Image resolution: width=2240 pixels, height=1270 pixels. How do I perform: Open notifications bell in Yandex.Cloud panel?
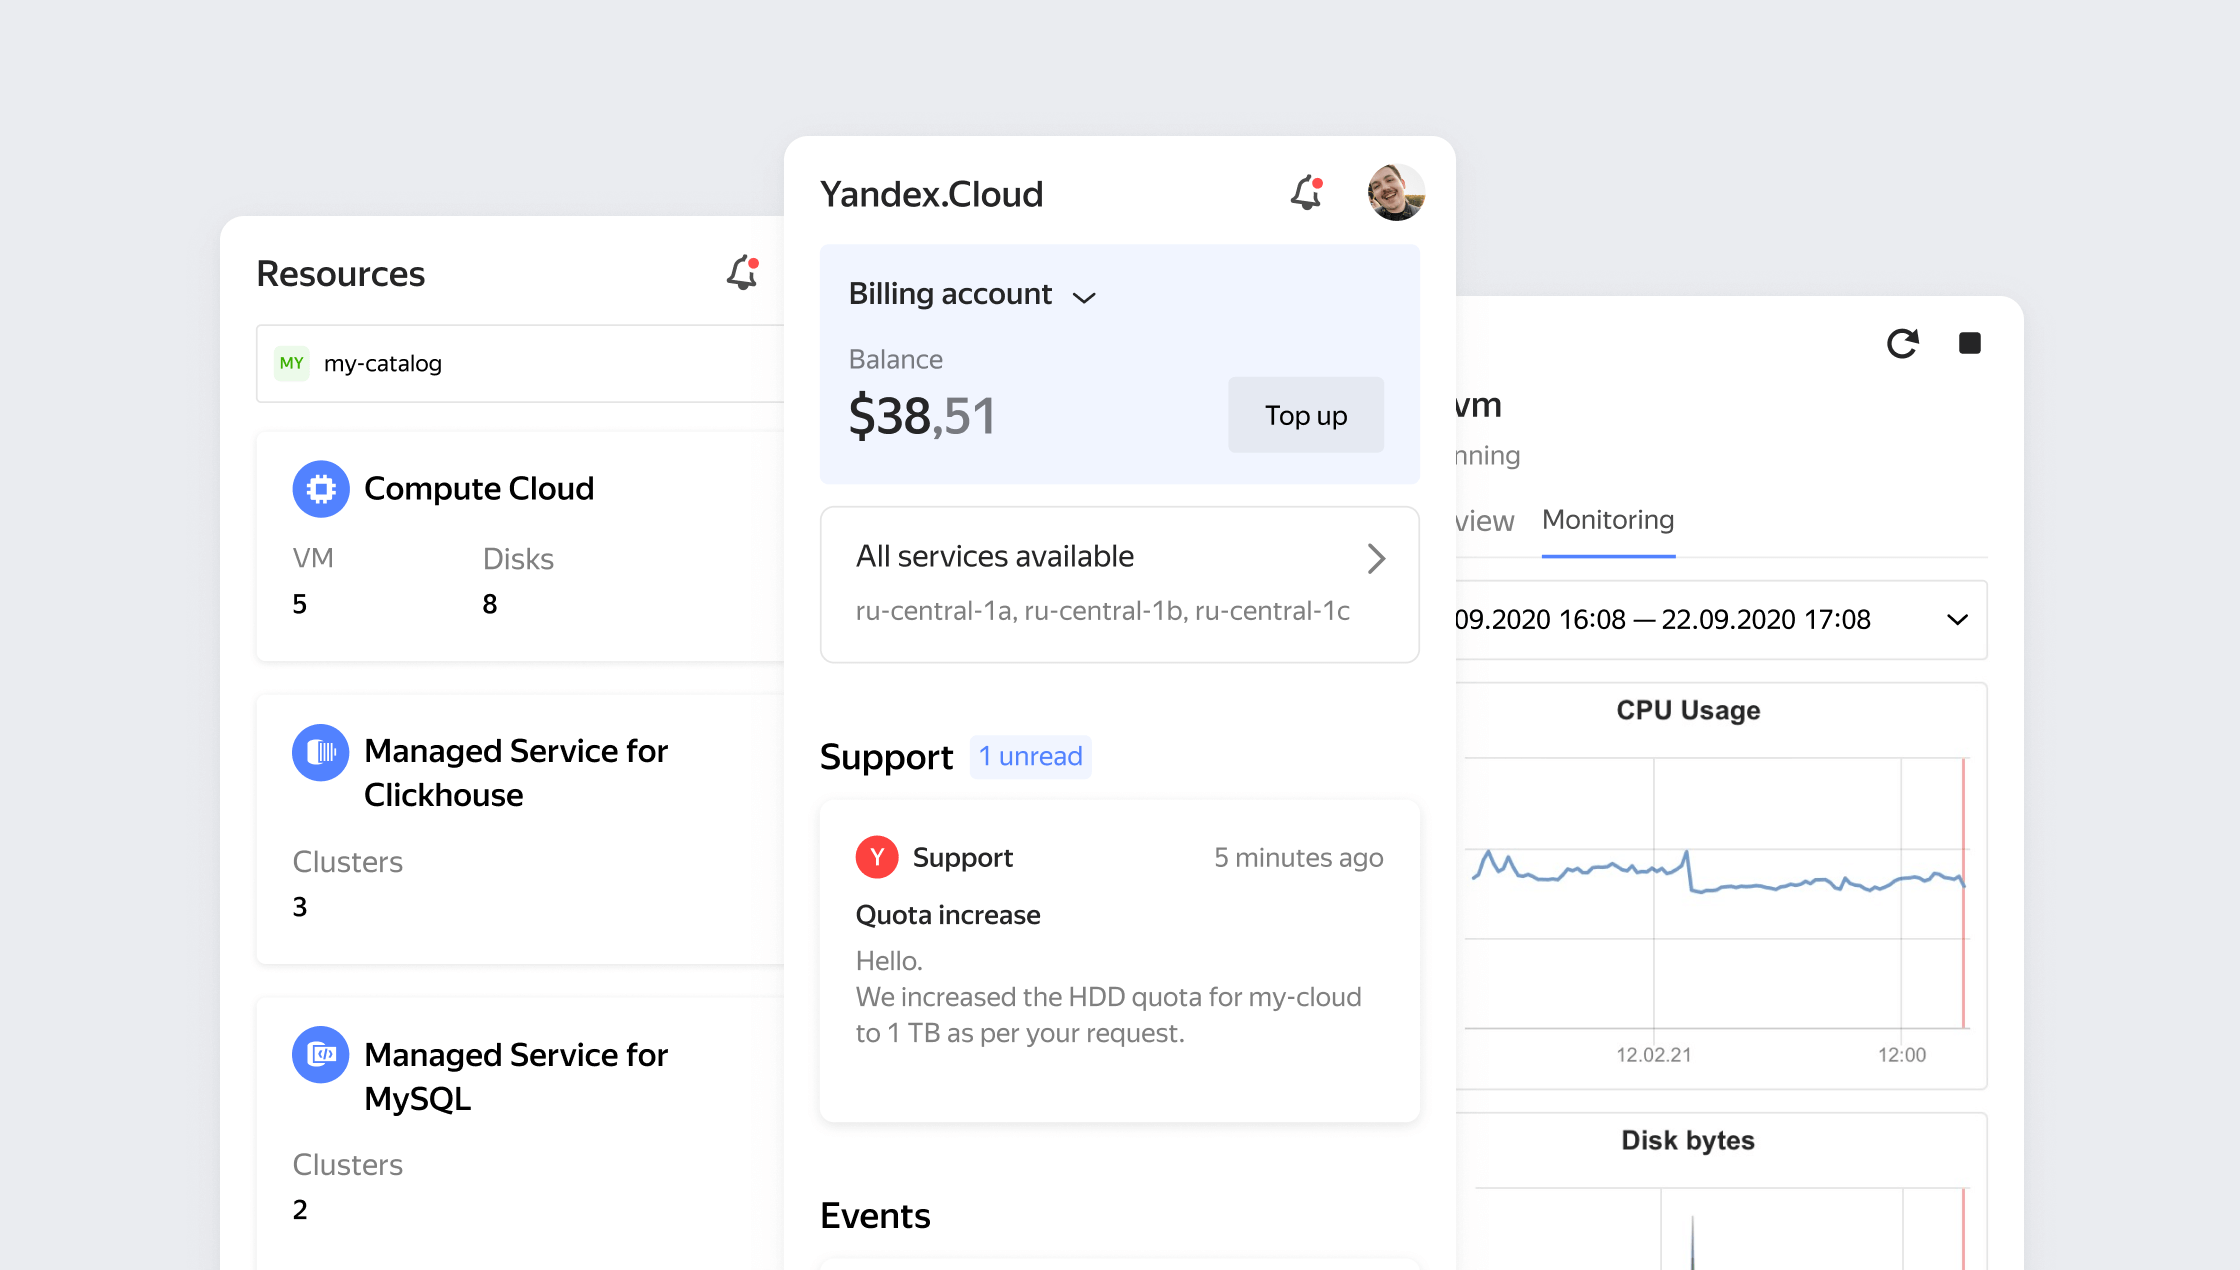pos(1306,192)
